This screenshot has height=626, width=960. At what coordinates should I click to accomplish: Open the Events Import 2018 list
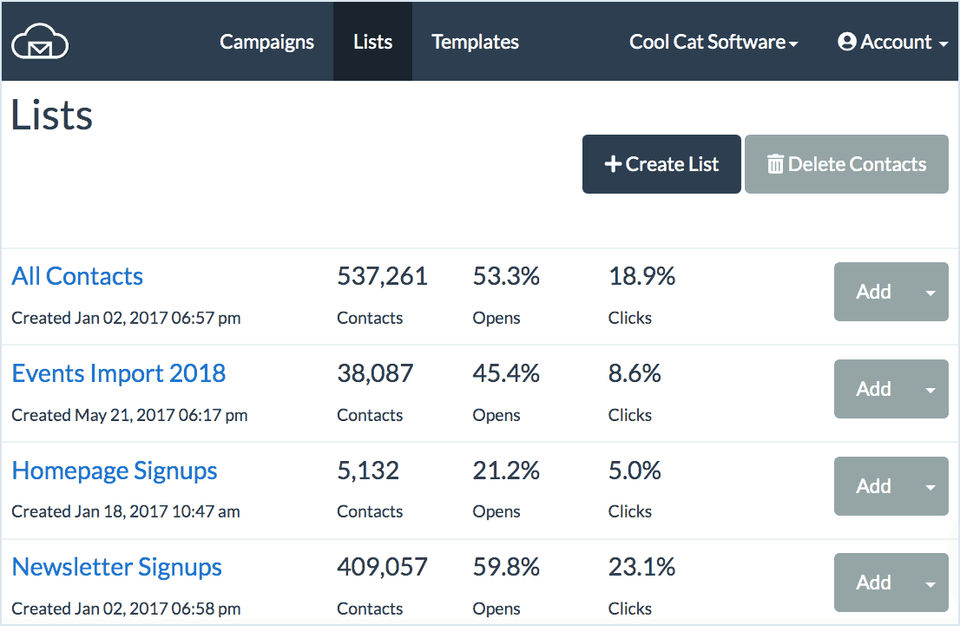coord(119,373)
